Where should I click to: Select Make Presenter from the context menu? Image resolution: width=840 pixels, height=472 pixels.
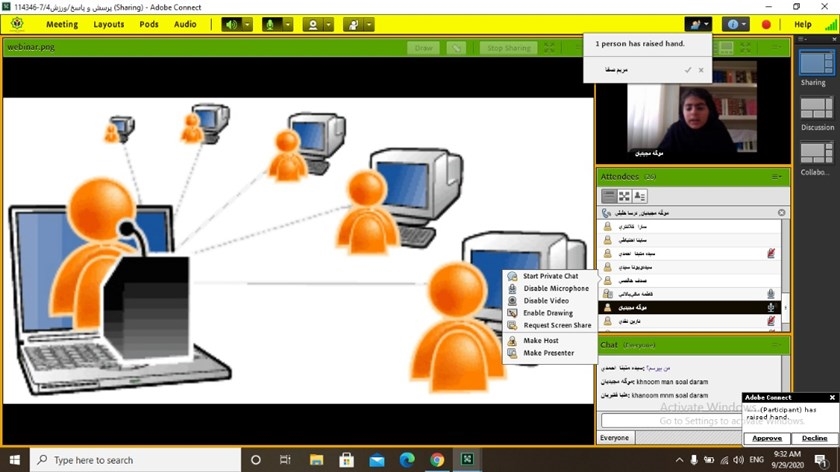pos(548,353)
